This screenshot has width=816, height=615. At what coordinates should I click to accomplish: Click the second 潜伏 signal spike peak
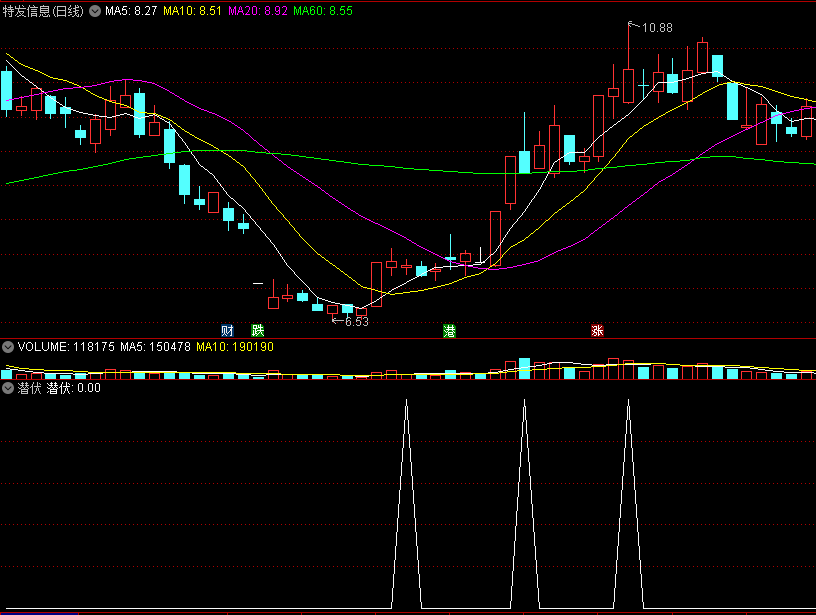click(525, 401)
